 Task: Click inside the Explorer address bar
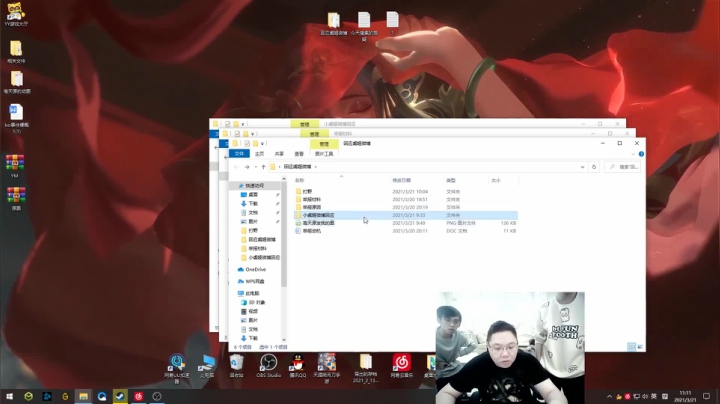point(427,167)
